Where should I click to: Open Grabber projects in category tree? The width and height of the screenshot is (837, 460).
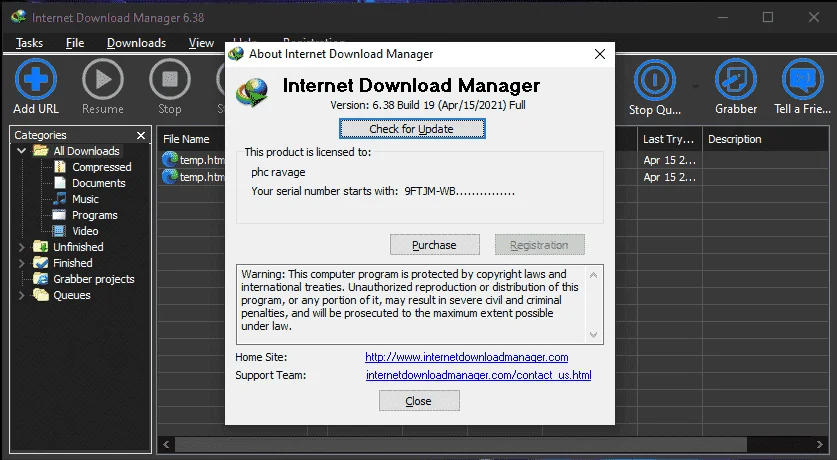coord(93,279)
